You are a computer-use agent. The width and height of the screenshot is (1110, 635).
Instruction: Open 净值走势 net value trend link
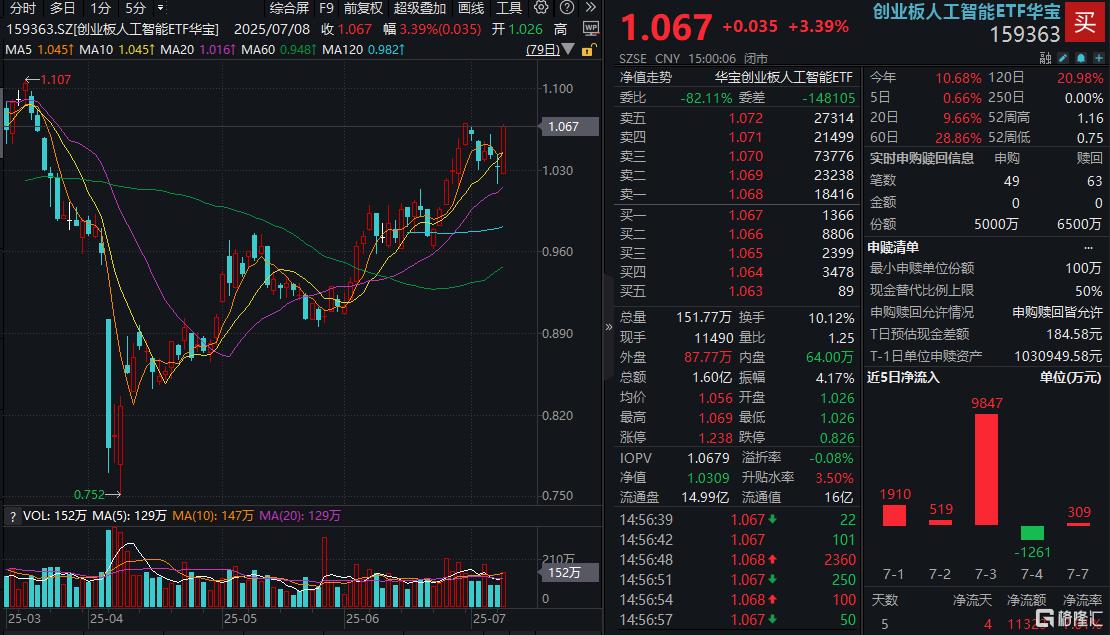click(x=646, y=77)
